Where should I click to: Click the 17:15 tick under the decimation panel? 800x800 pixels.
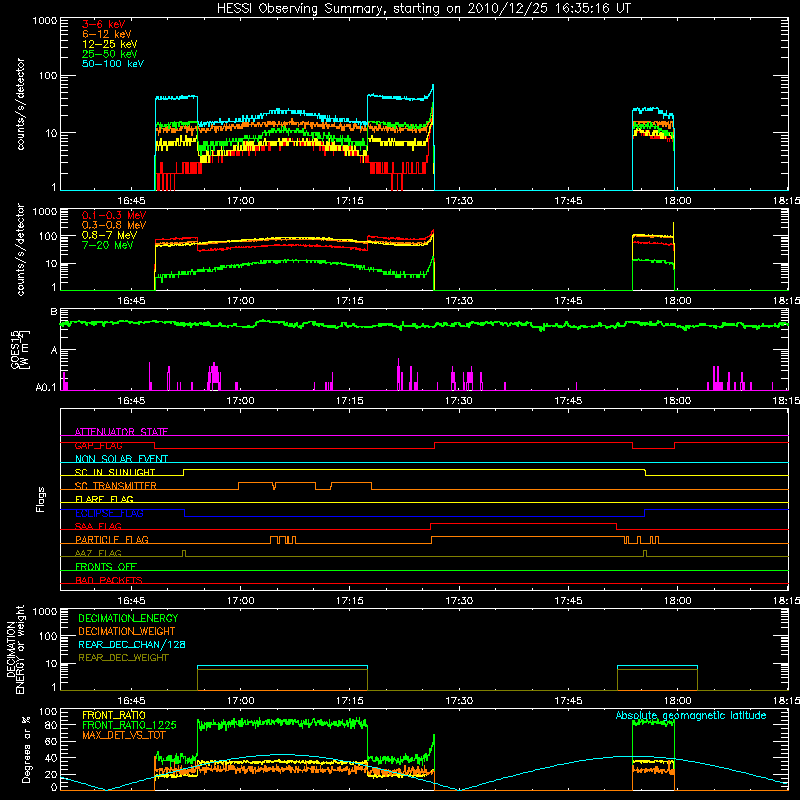[349, 701]
